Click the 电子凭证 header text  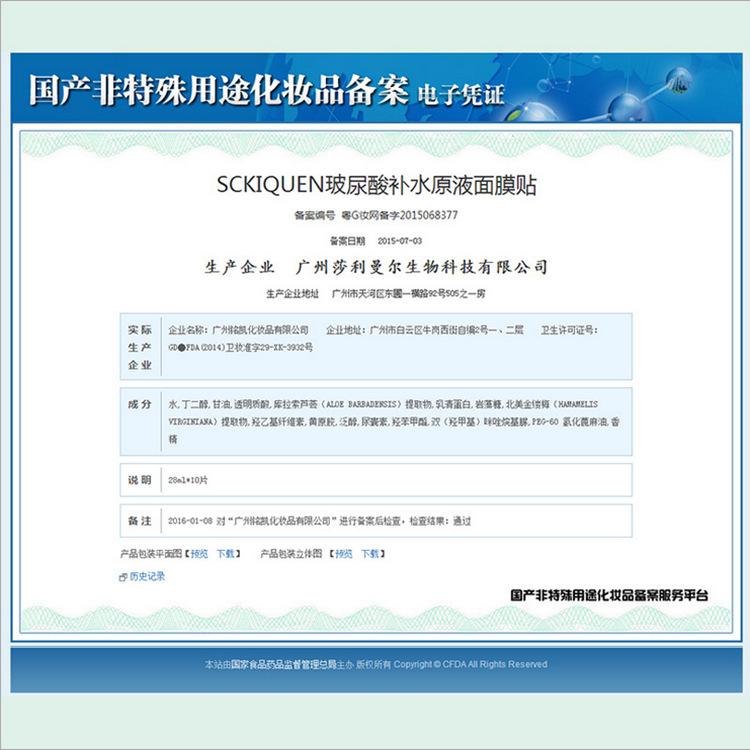pyautogui.click(x=461, y=95)
